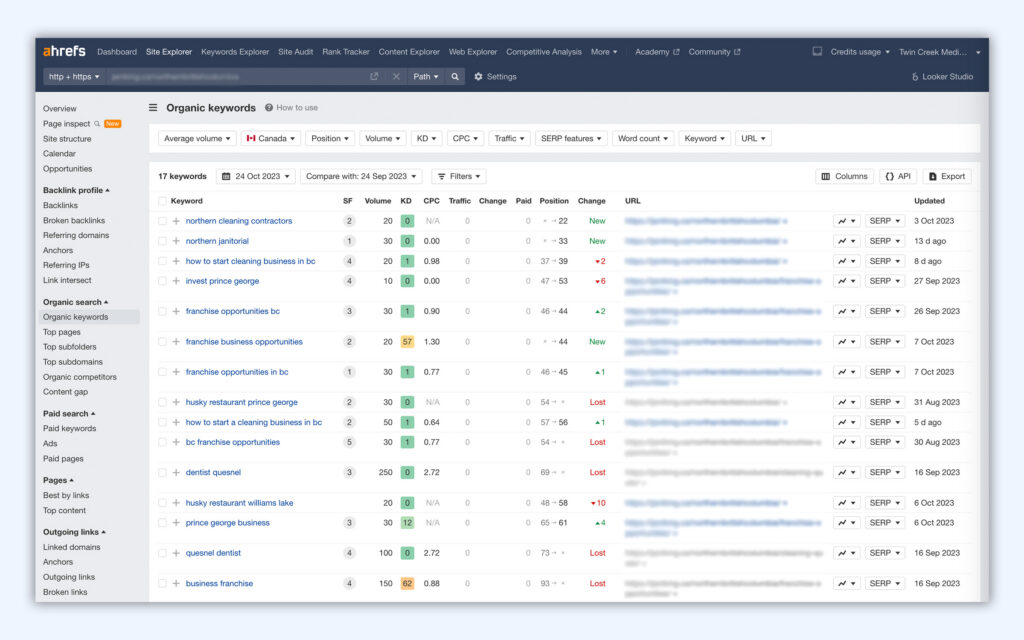Click the ahrefs logo
The width and height of the screenshot is (1024, 640).
coord(64,51)
